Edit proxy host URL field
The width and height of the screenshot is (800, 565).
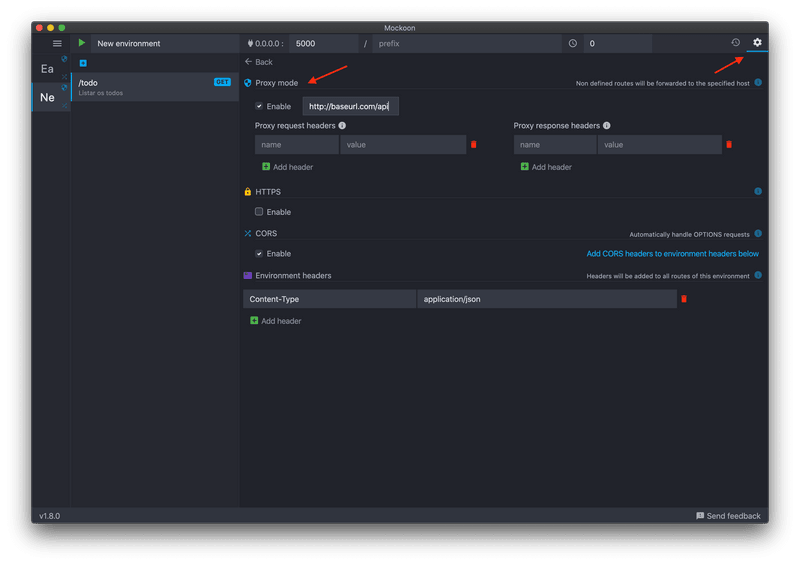click(x=351, y=106)
